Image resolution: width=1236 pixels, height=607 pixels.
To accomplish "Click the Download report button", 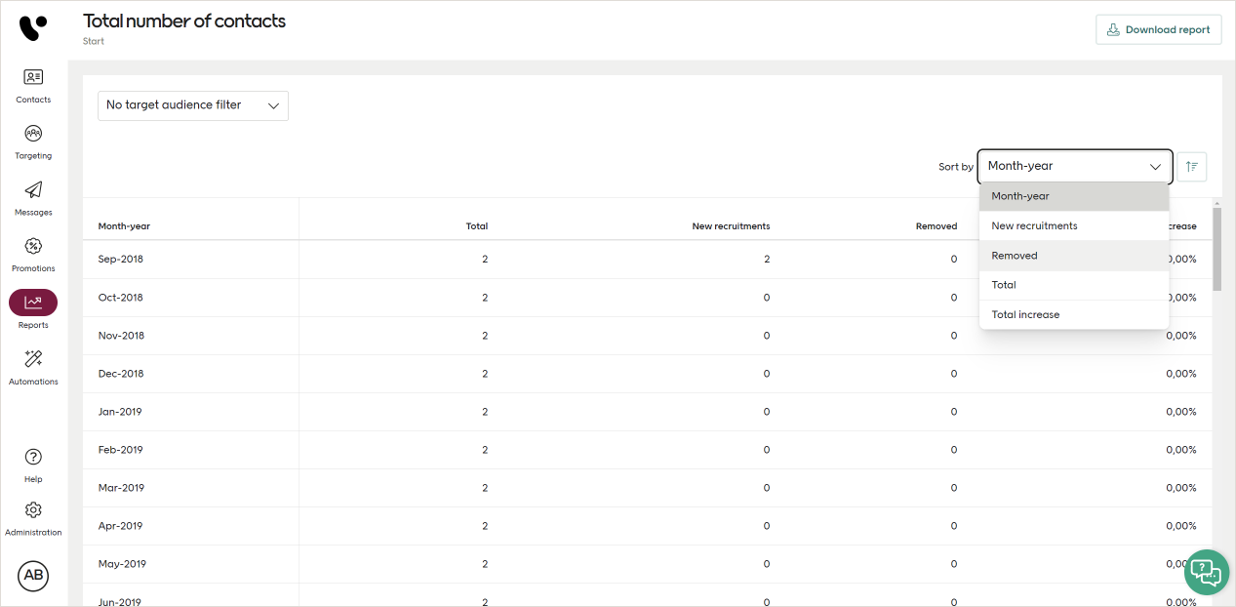I will 1158,29.
